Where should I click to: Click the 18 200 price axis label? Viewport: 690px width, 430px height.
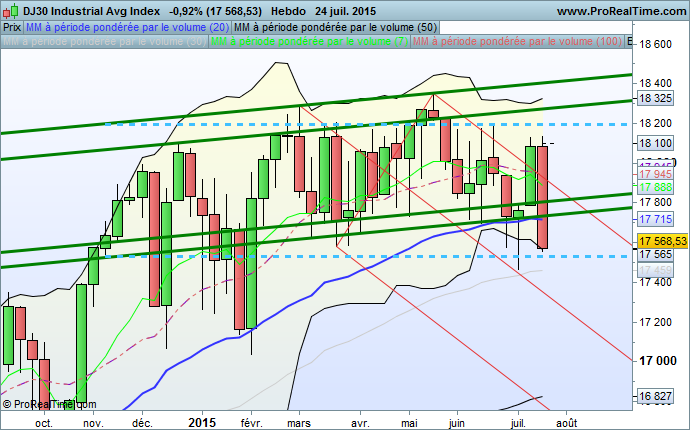[x=655, y=123]
